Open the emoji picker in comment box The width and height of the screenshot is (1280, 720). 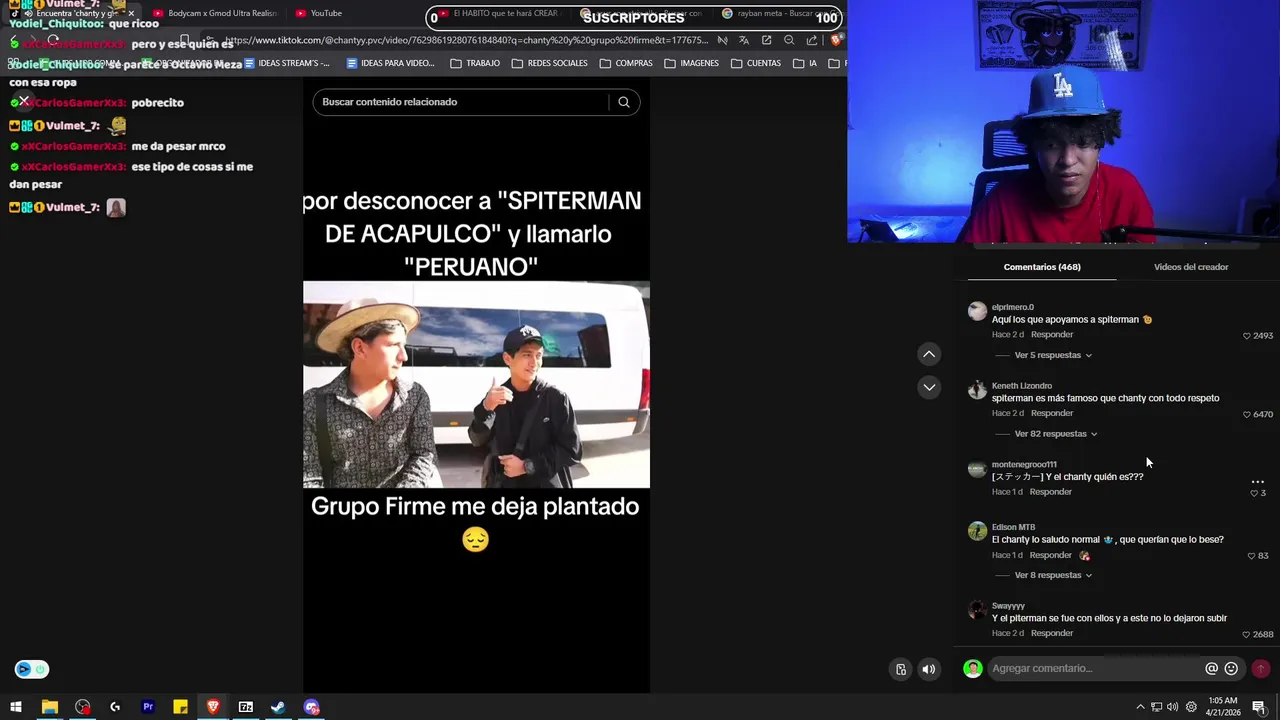coord(1231,669)
